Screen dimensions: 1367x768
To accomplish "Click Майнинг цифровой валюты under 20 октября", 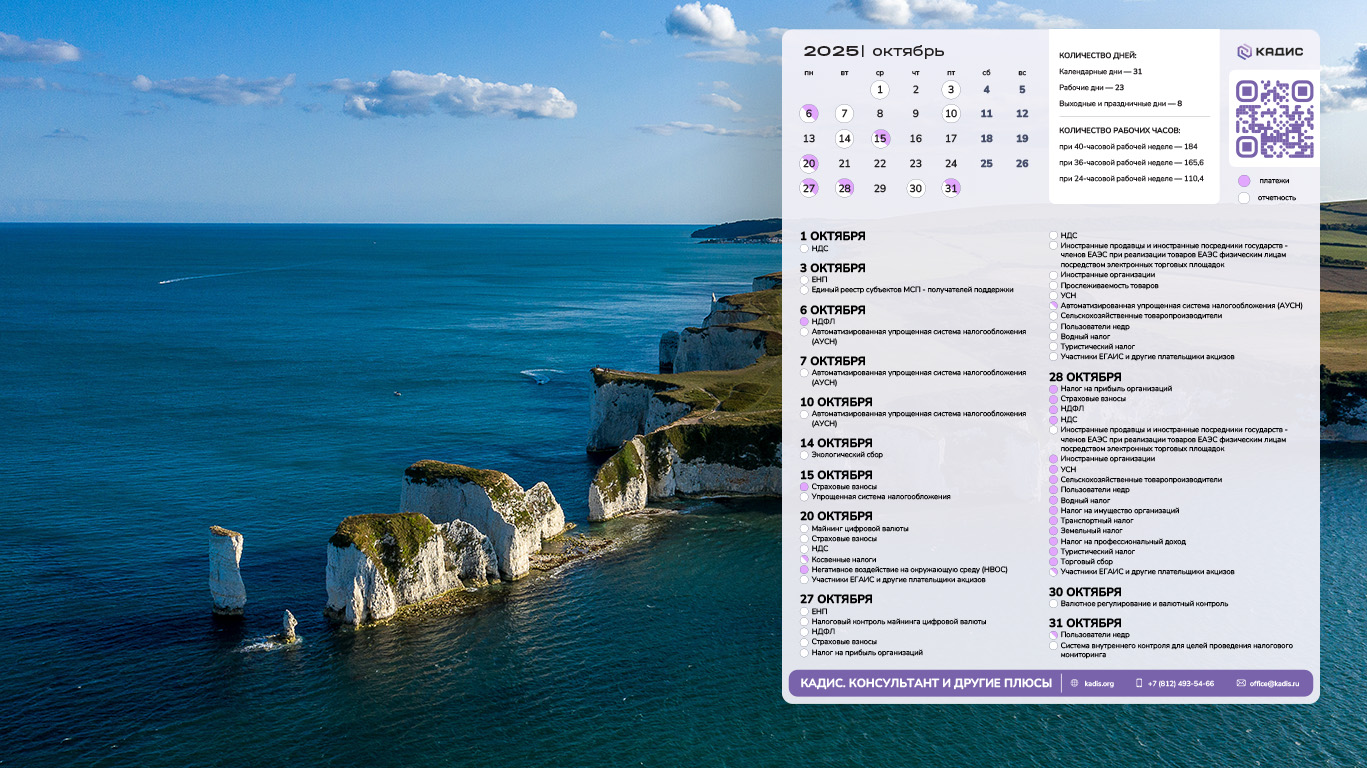I will (x=860, y=528).
